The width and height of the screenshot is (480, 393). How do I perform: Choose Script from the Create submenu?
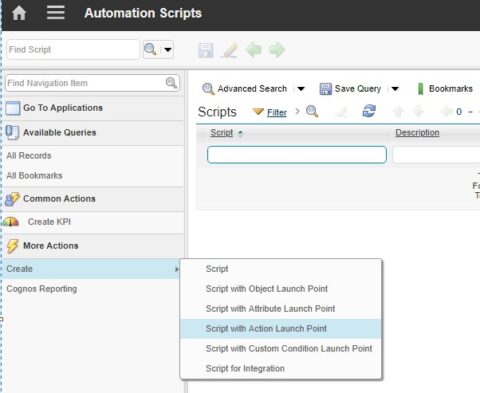tap(281, 269)
